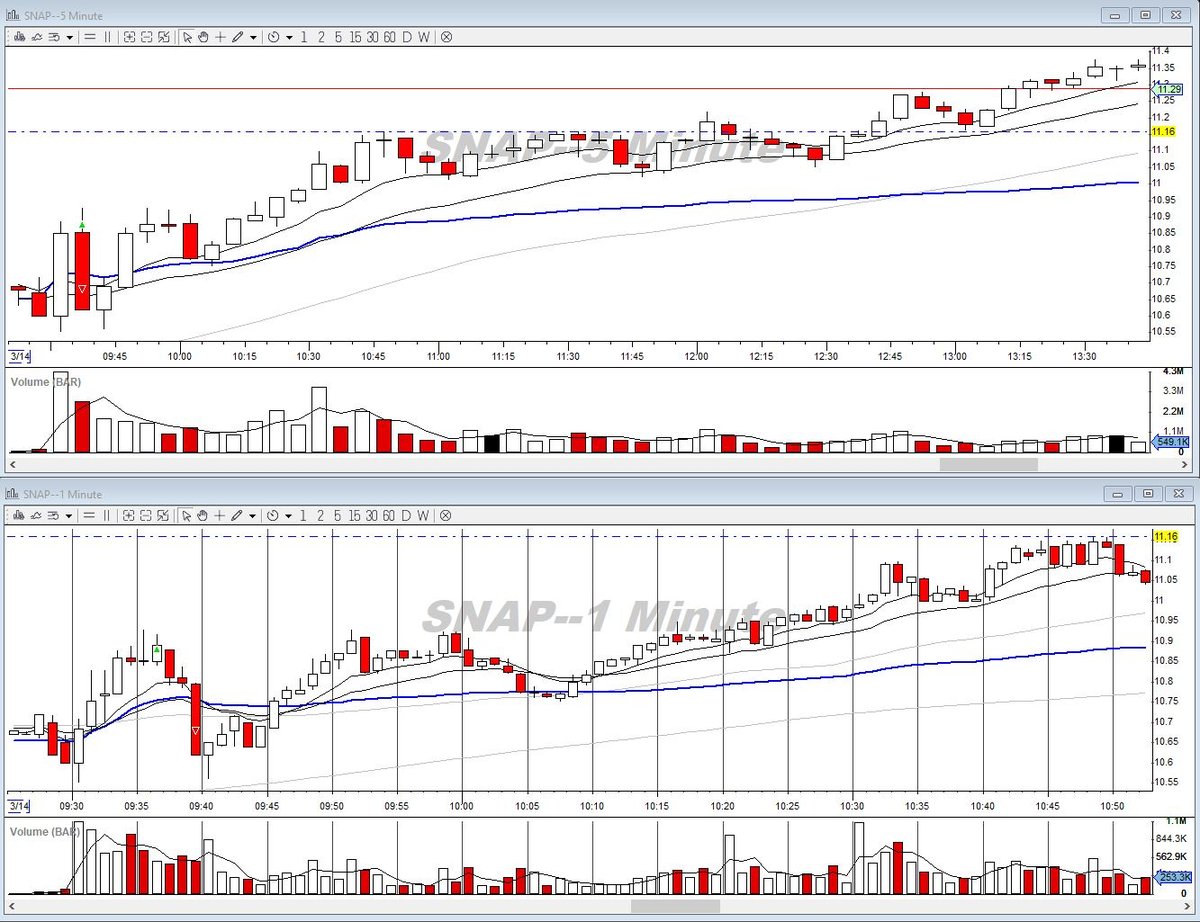Switch 5 Minute window to 1-minute interval
Screen dimensions: 1200x922
click(x=304, y=37)
